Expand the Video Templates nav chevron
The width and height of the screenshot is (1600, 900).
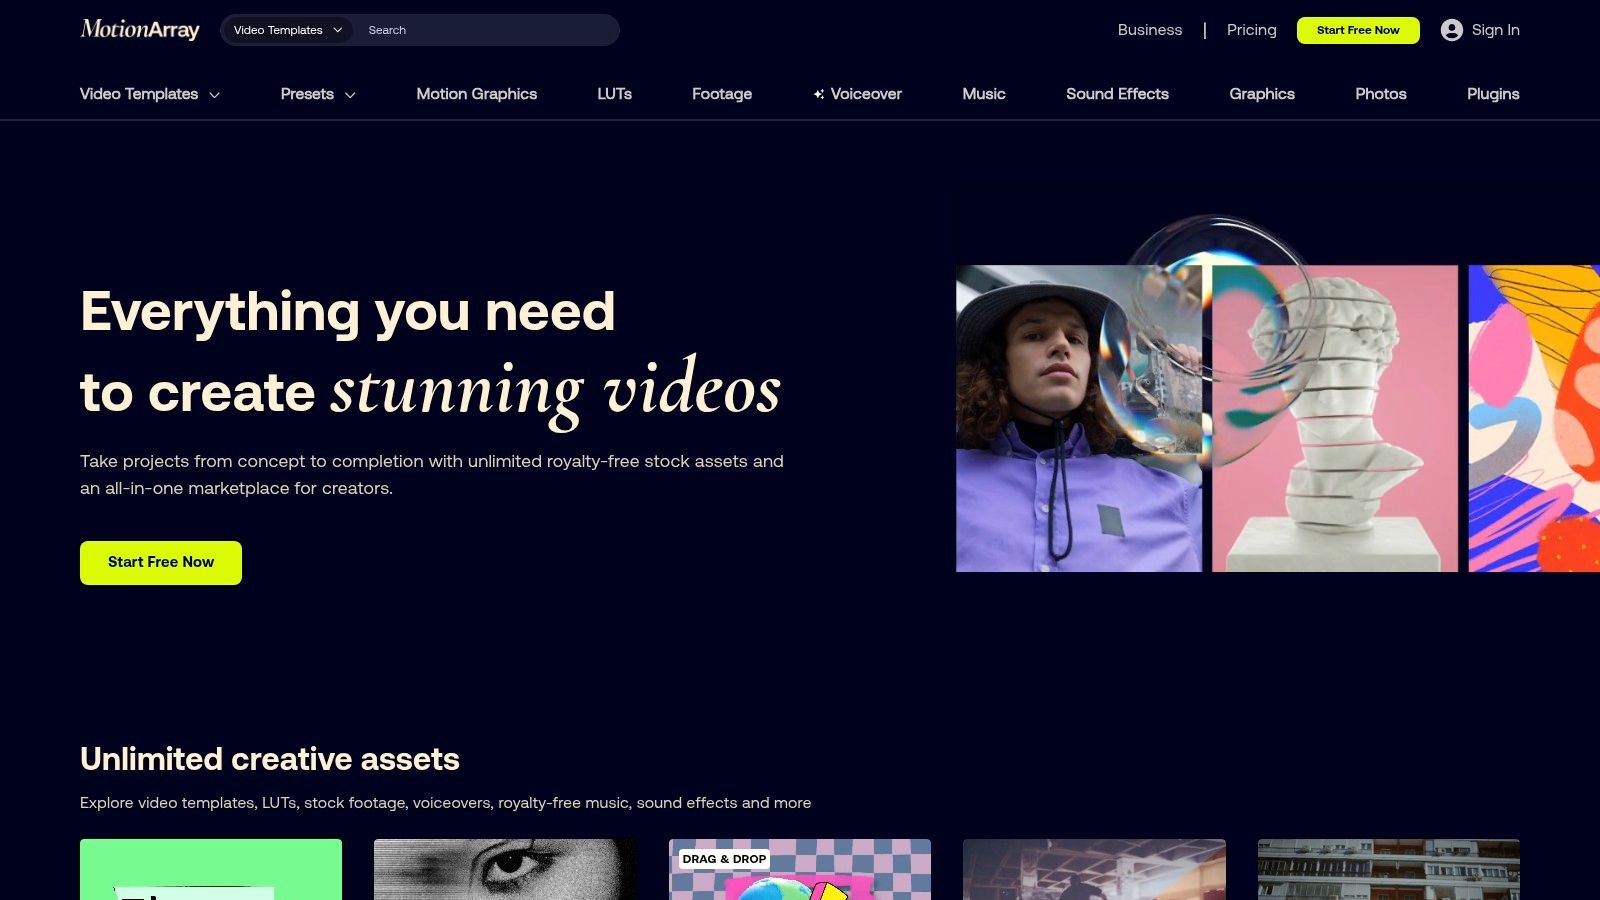(214, 95)
